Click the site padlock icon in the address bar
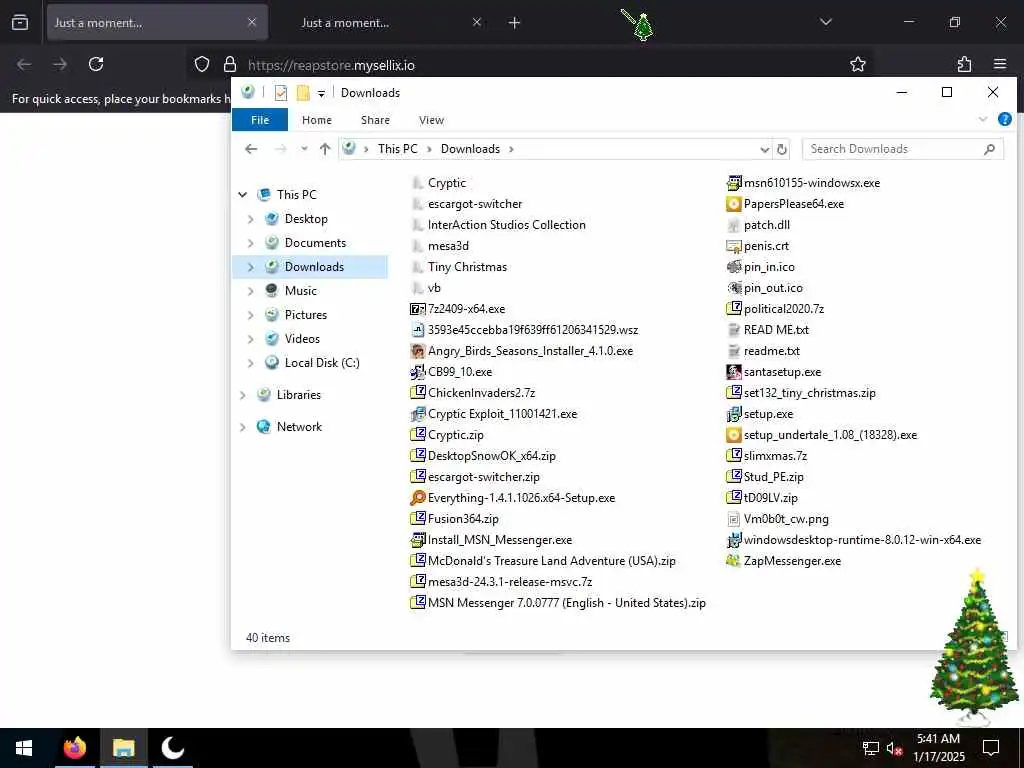 (x=229, y=64)
